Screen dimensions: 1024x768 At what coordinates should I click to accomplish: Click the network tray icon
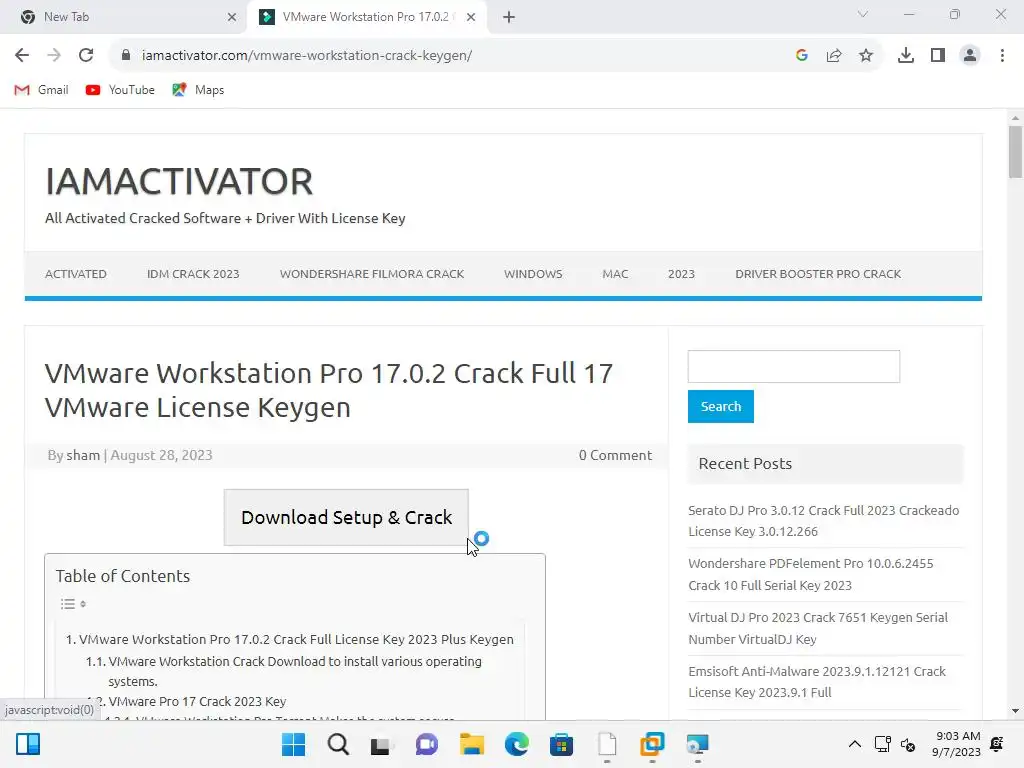tap(882, 744)
